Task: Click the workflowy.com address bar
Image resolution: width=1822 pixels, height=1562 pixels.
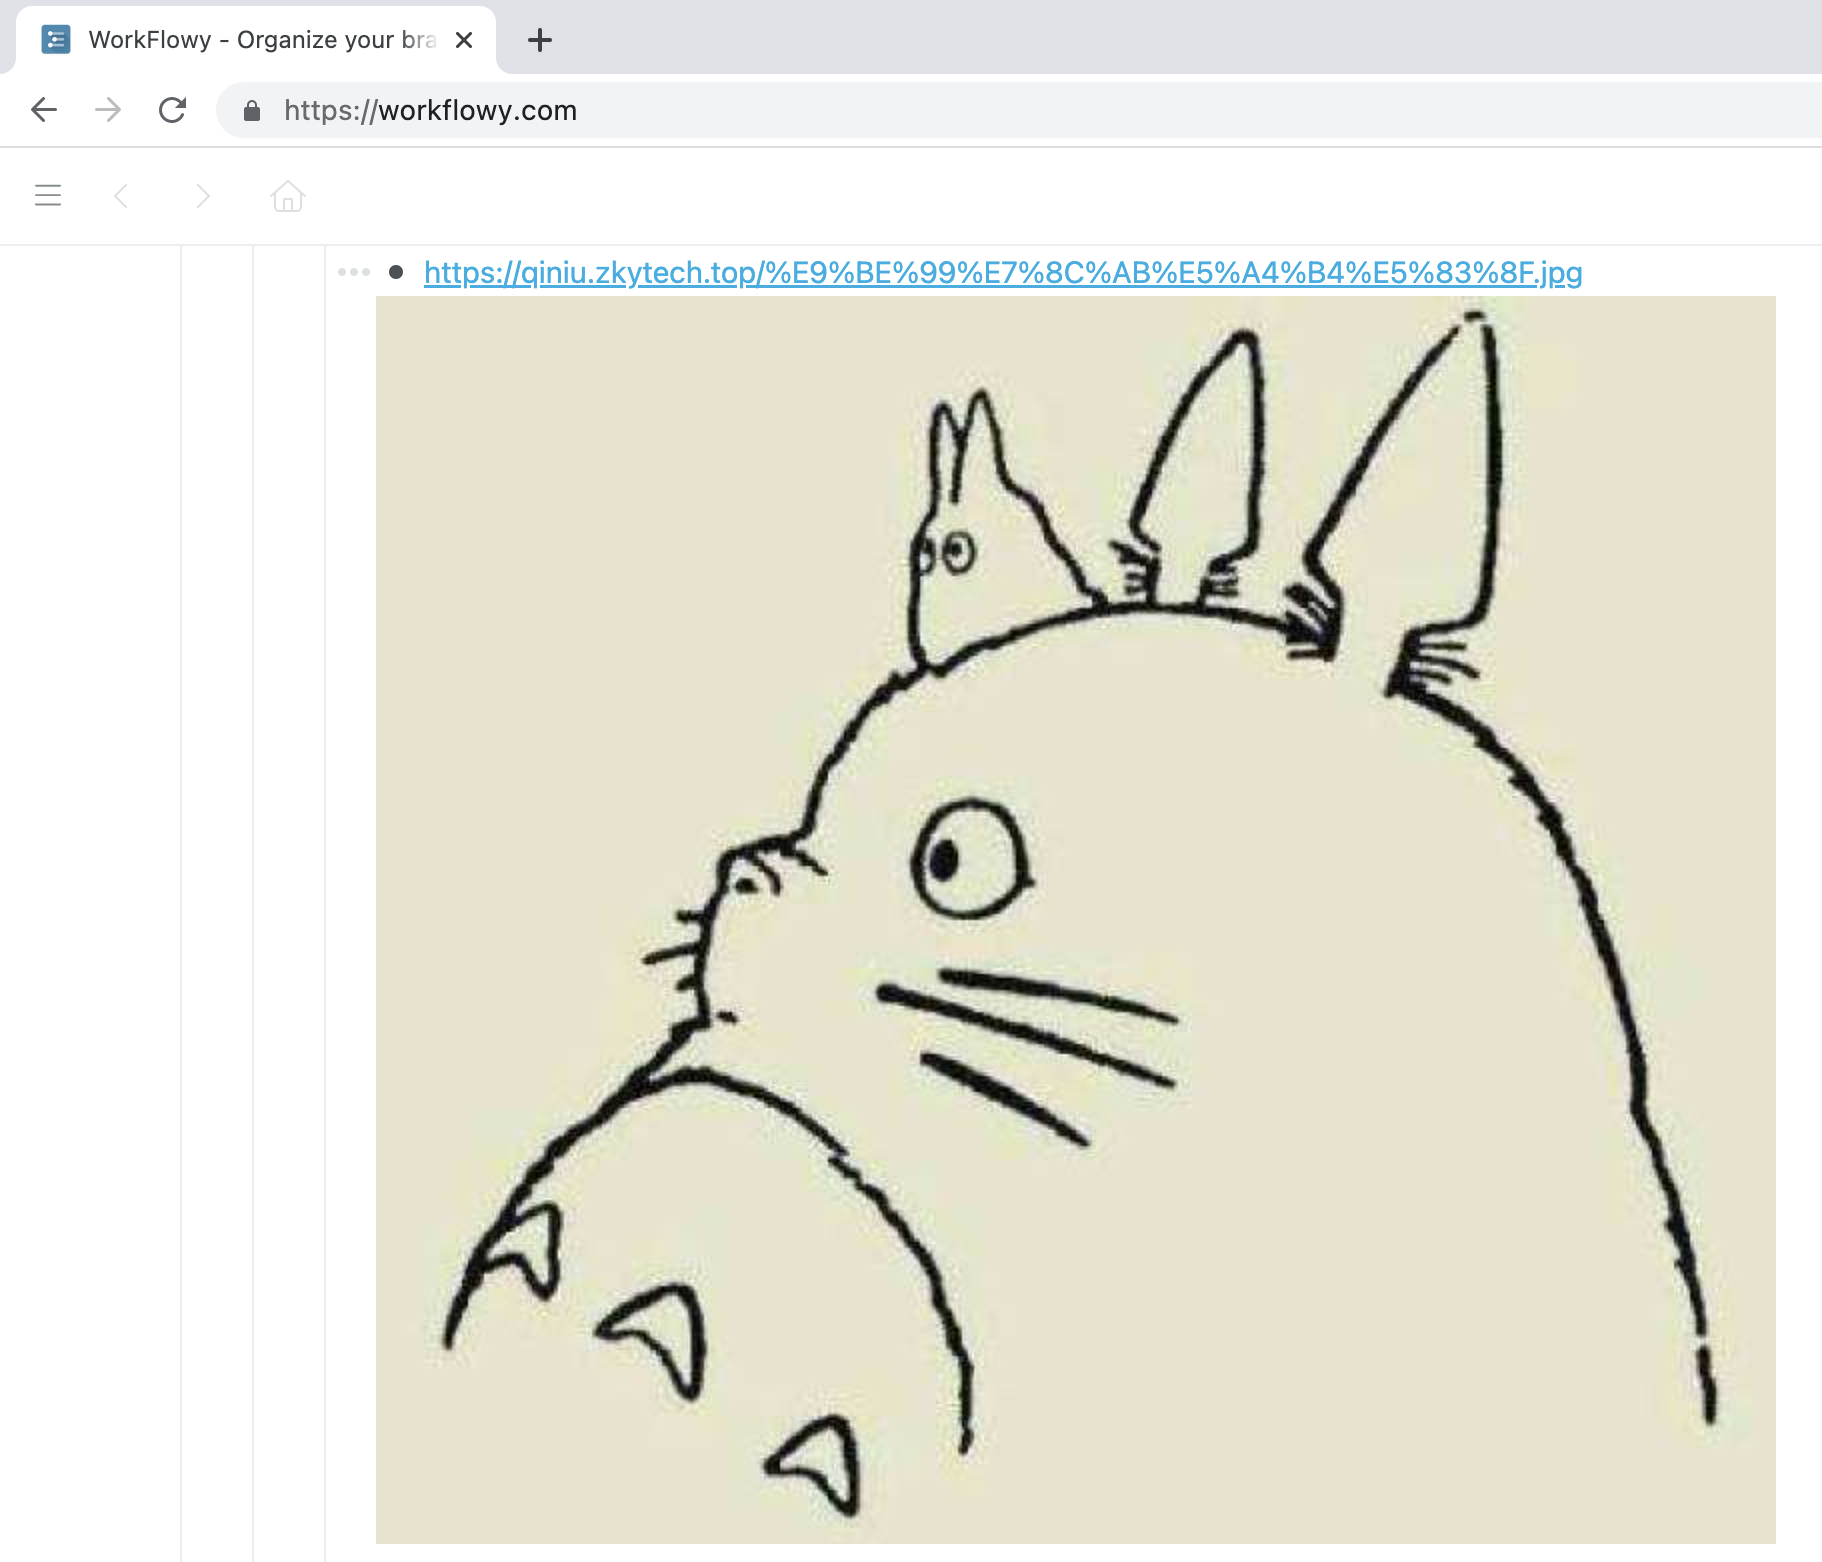Action: click(1019, 110)
